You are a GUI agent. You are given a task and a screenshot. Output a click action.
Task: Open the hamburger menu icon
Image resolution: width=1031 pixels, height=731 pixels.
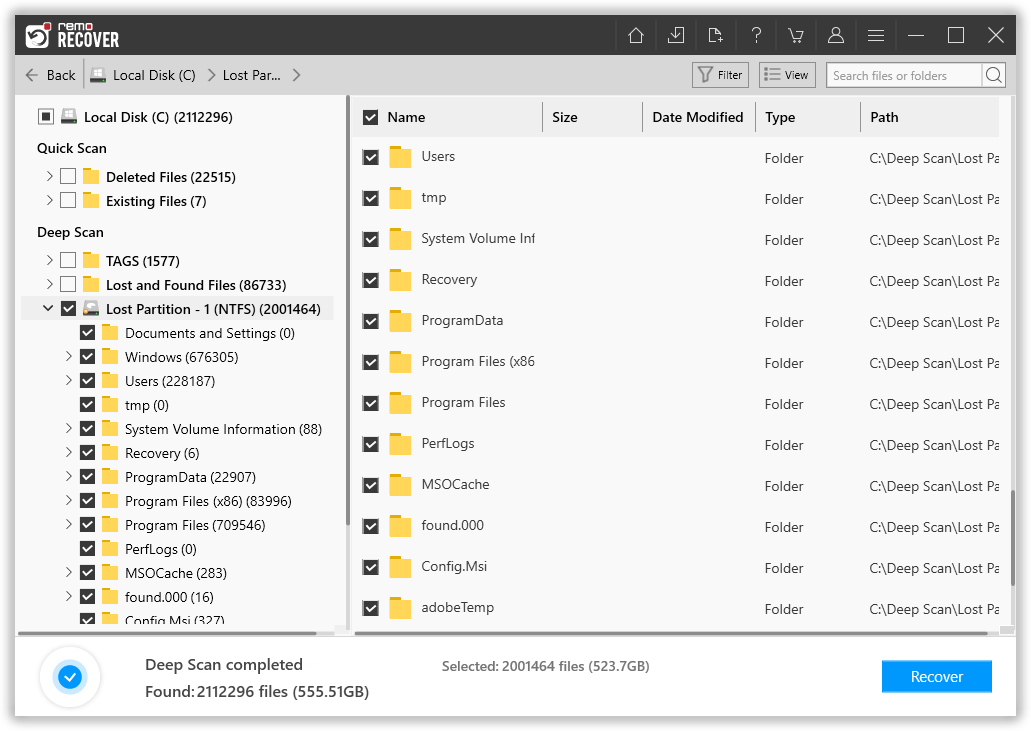pos(876,35)
